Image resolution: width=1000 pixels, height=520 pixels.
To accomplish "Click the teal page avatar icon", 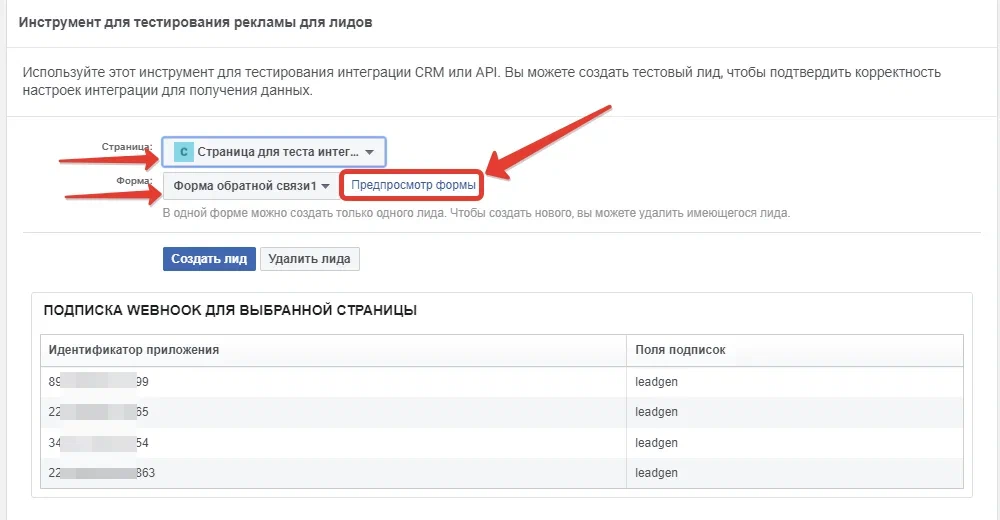I will click(x=184, y=152).
